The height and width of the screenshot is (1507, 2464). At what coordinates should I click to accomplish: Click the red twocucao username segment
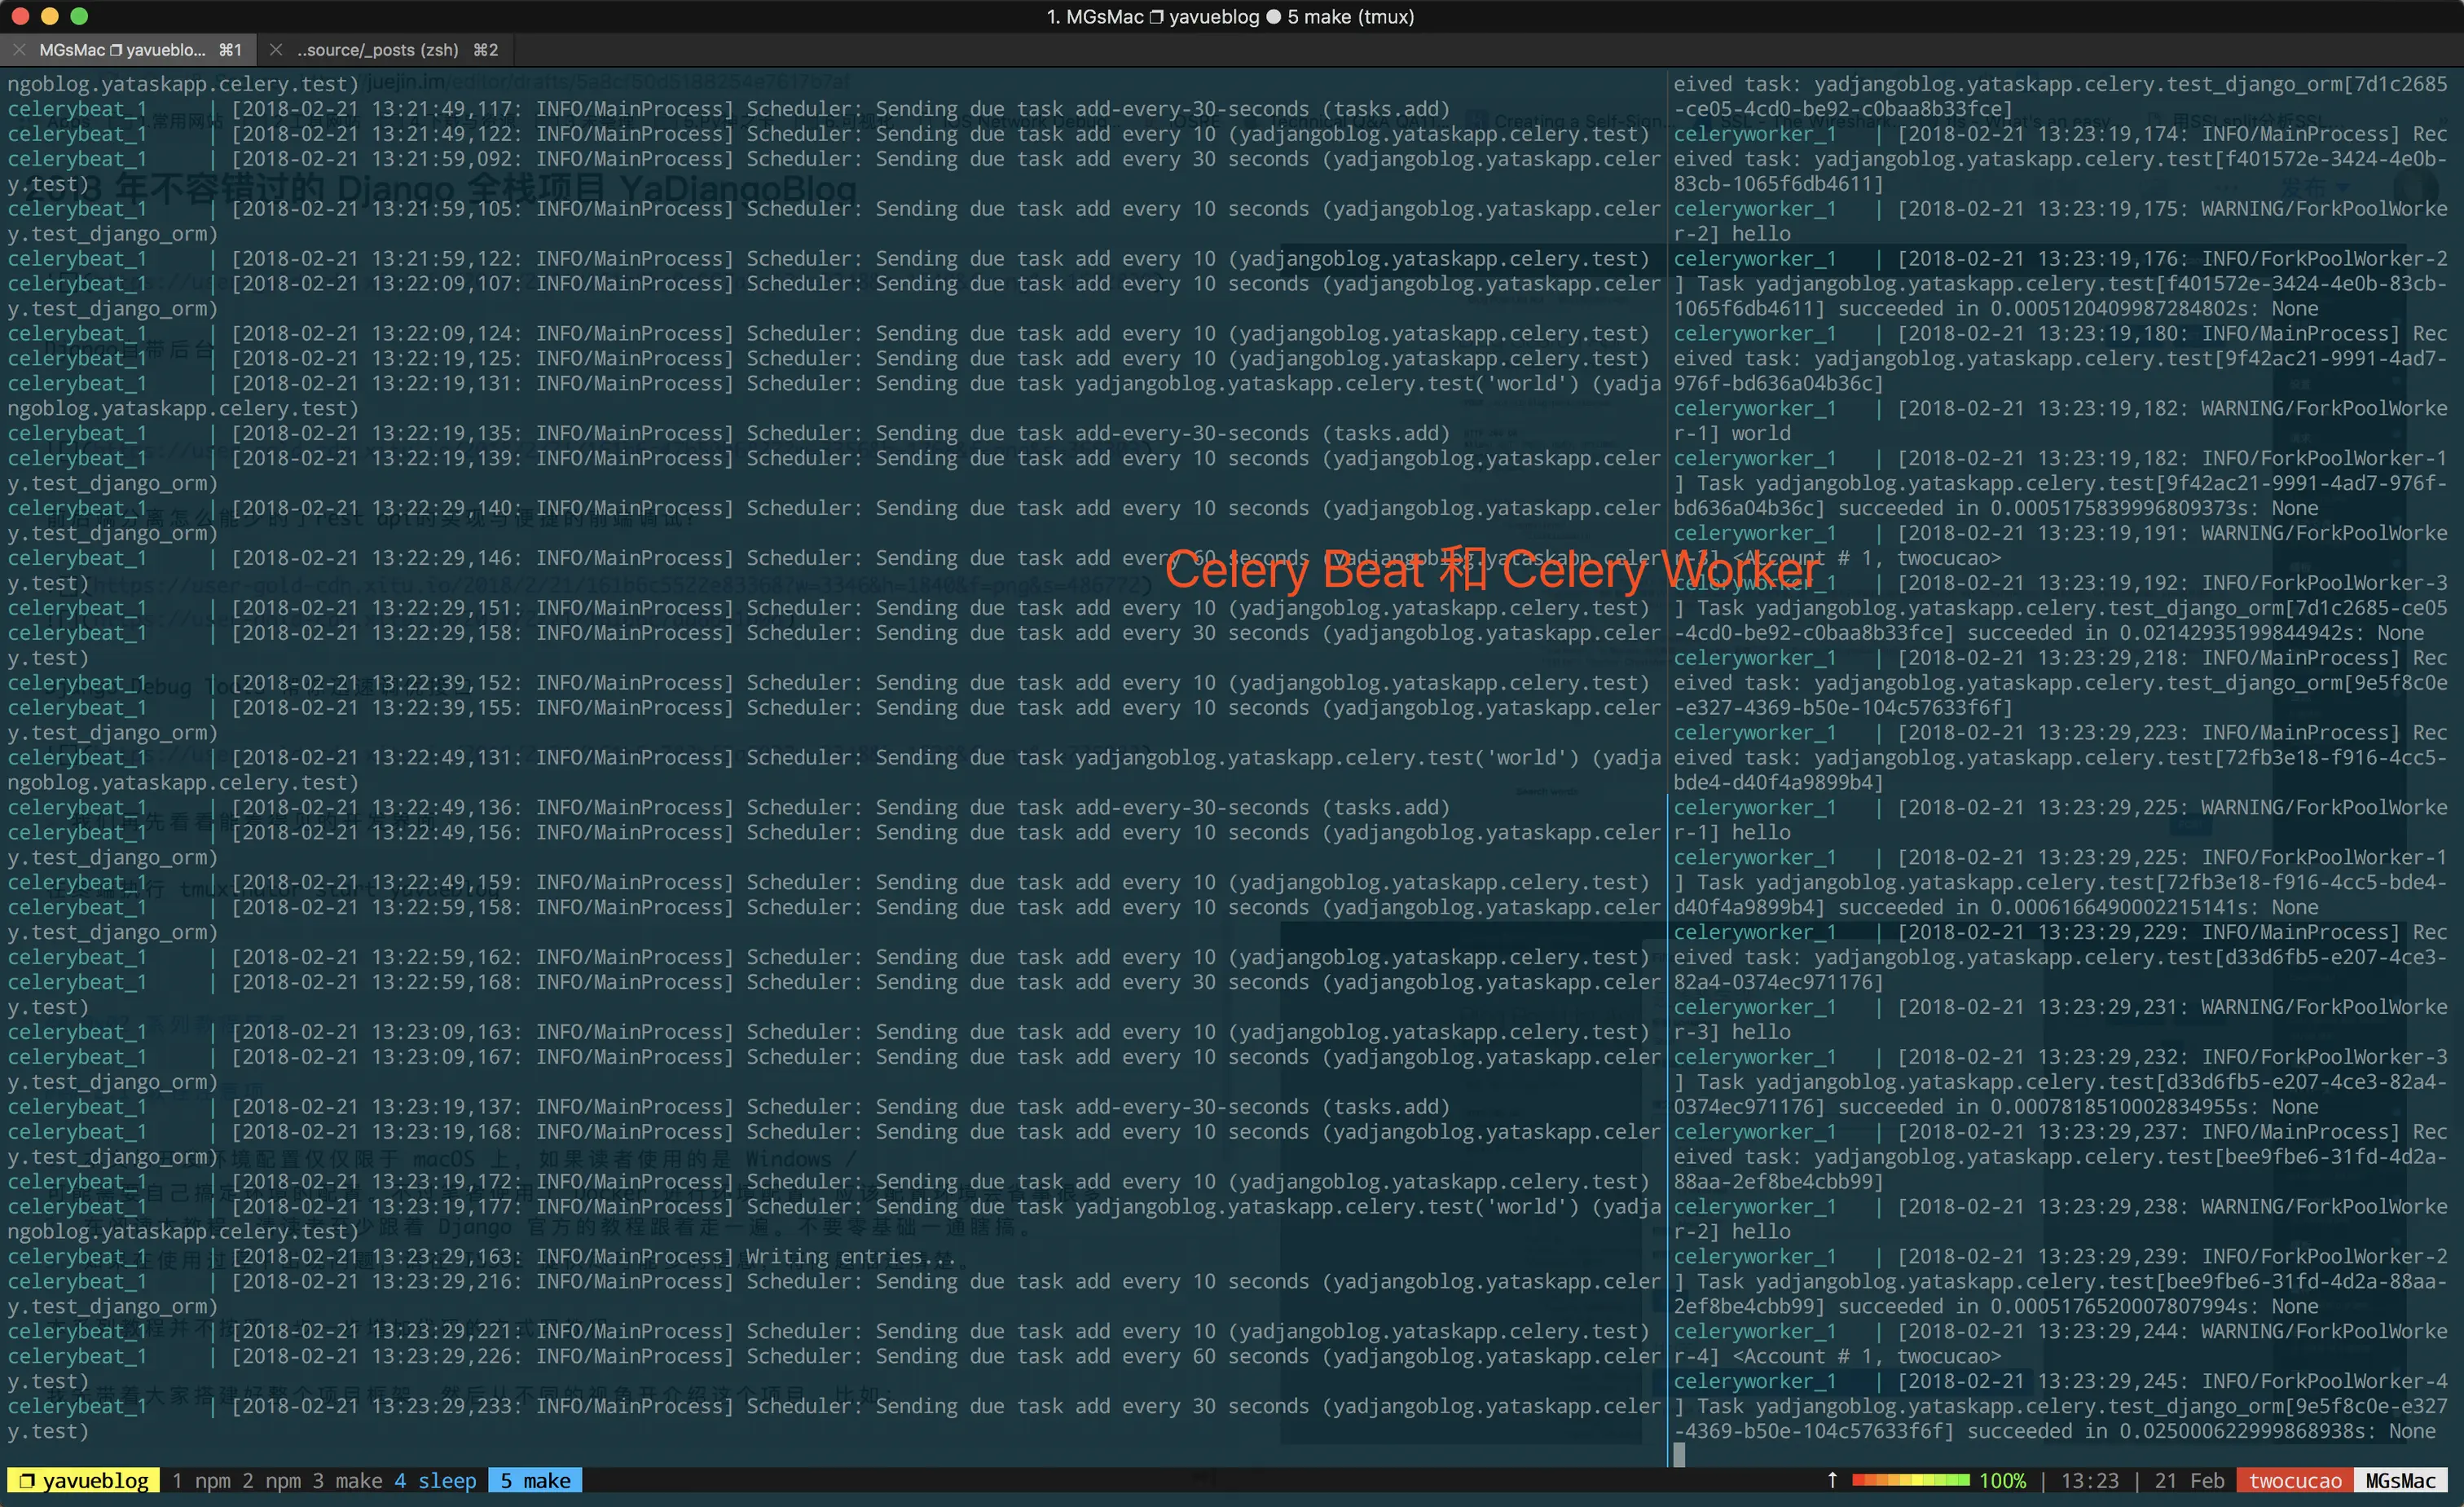2295,1480
